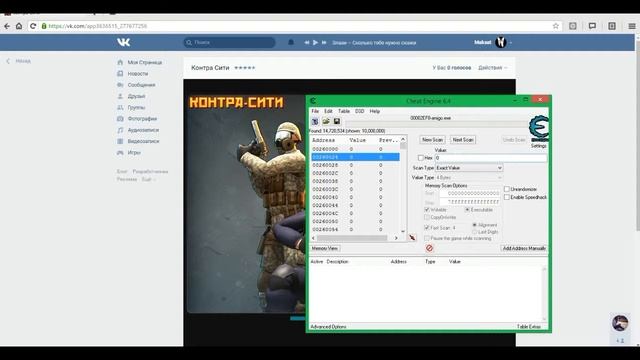The height and width of the screenshot is (360, 640).
Task: Enable the Unrandomizer checkbox
Action: coord(507,189)
